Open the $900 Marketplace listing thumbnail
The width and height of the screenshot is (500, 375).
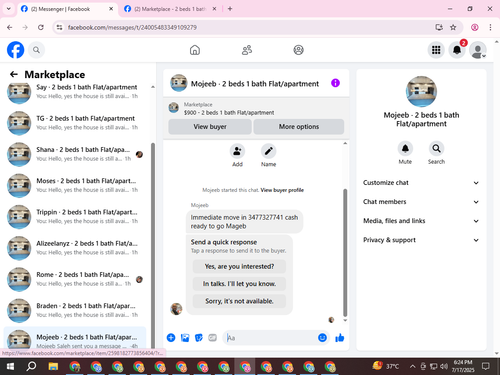[x=174, y=108]
